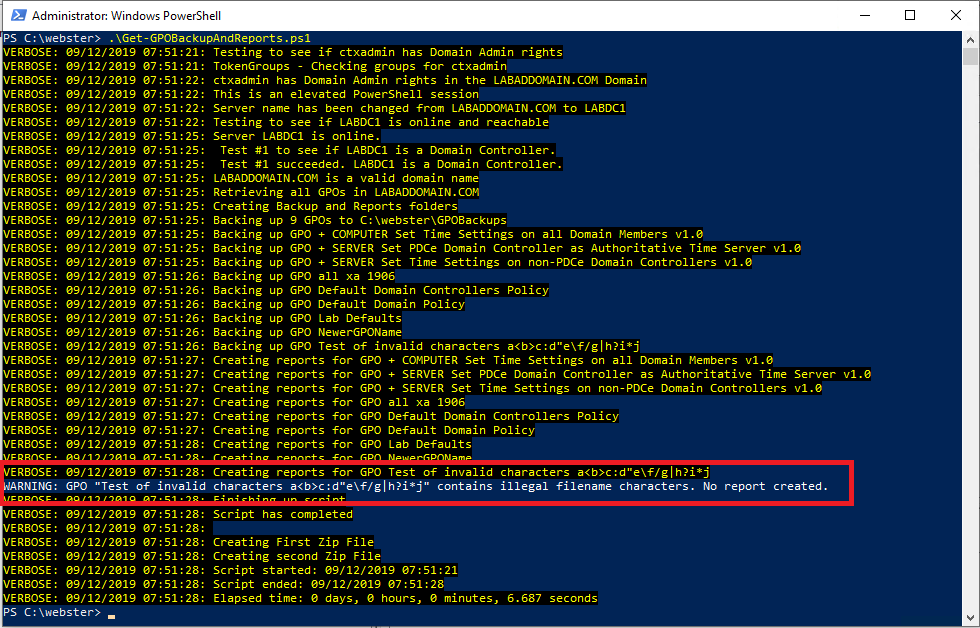Minimize the PowerShell window

863,16
